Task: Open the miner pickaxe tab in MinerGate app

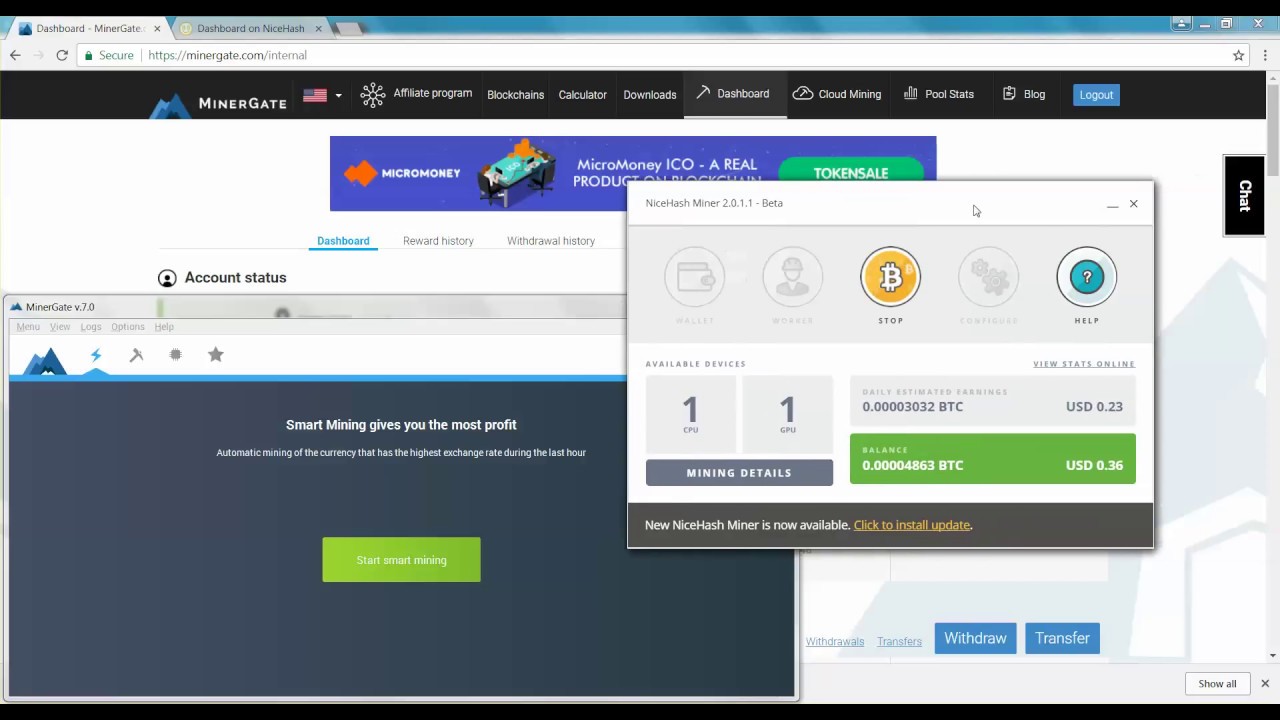Action: point(136,355)
